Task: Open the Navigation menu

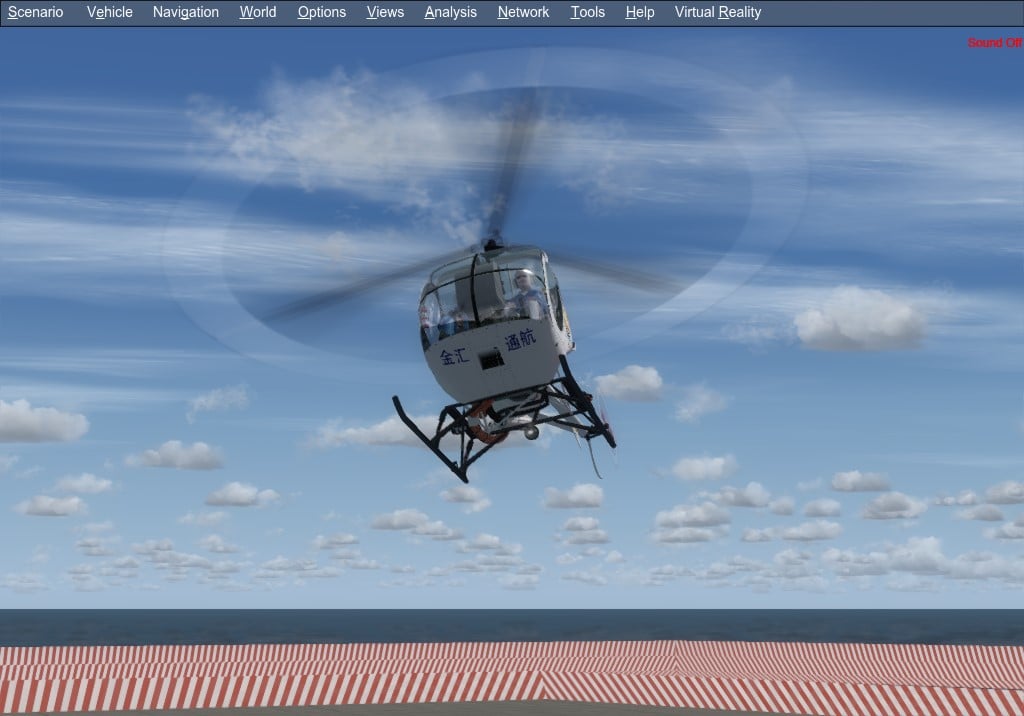Action: tap(185, 12)
